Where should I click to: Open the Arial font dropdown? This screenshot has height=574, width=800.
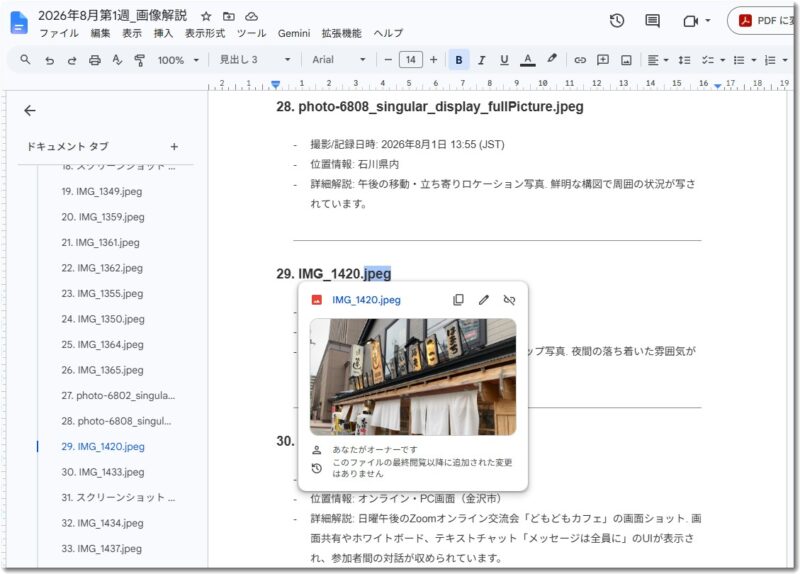tap(338, 60)
